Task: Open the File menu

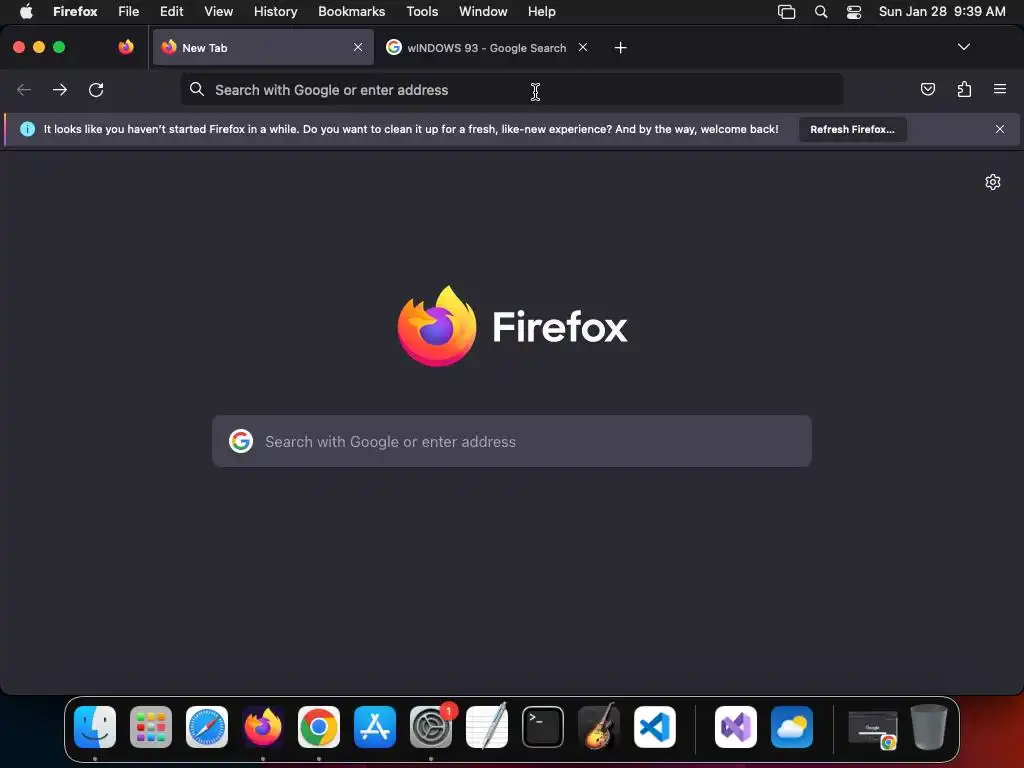Action: (x=129, y=12)
